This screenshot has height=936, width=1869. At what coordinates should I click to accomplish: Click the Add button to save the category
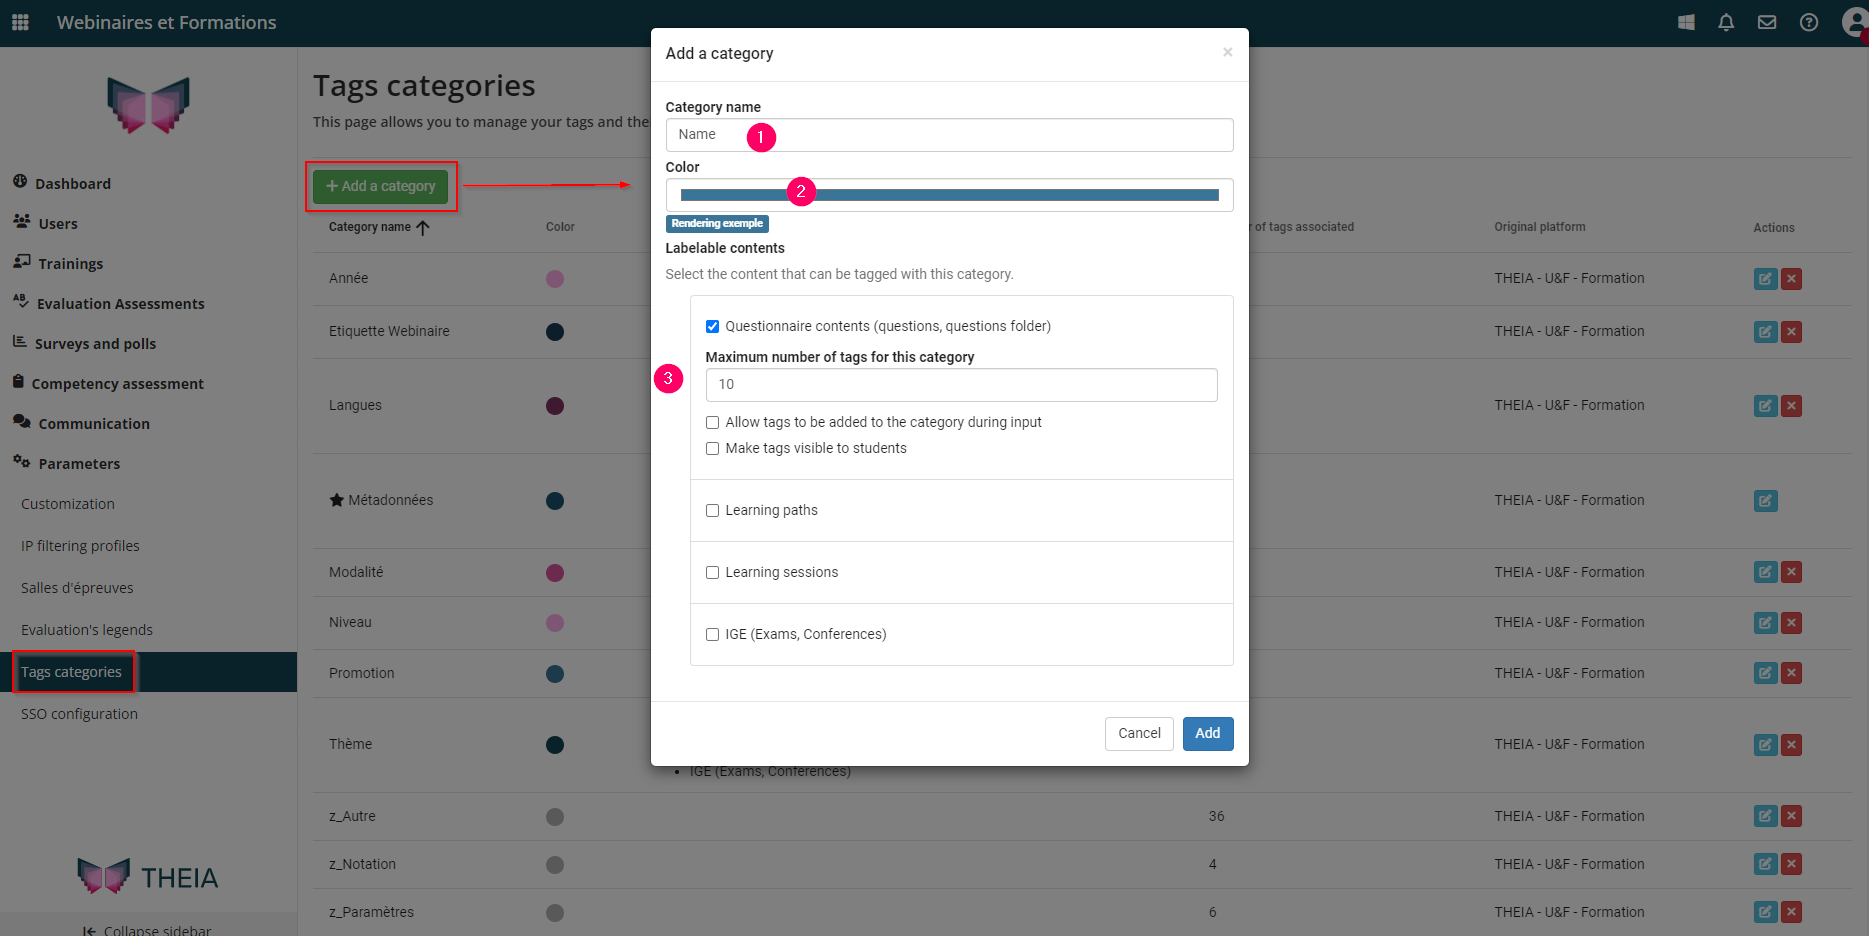1207,733
